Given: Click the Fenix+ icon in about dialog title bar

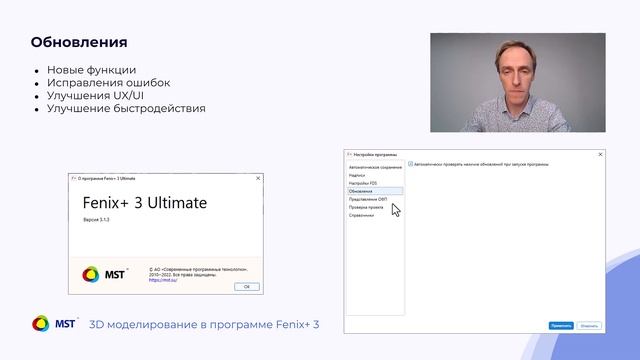Looking at the screenshot, I should pos(74,178).
